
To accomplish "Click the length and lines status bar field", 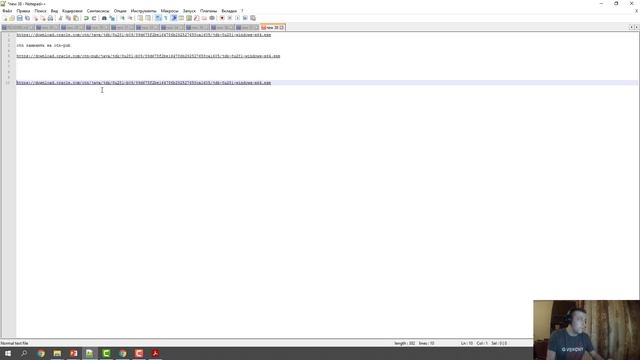I will coord(414,343).
